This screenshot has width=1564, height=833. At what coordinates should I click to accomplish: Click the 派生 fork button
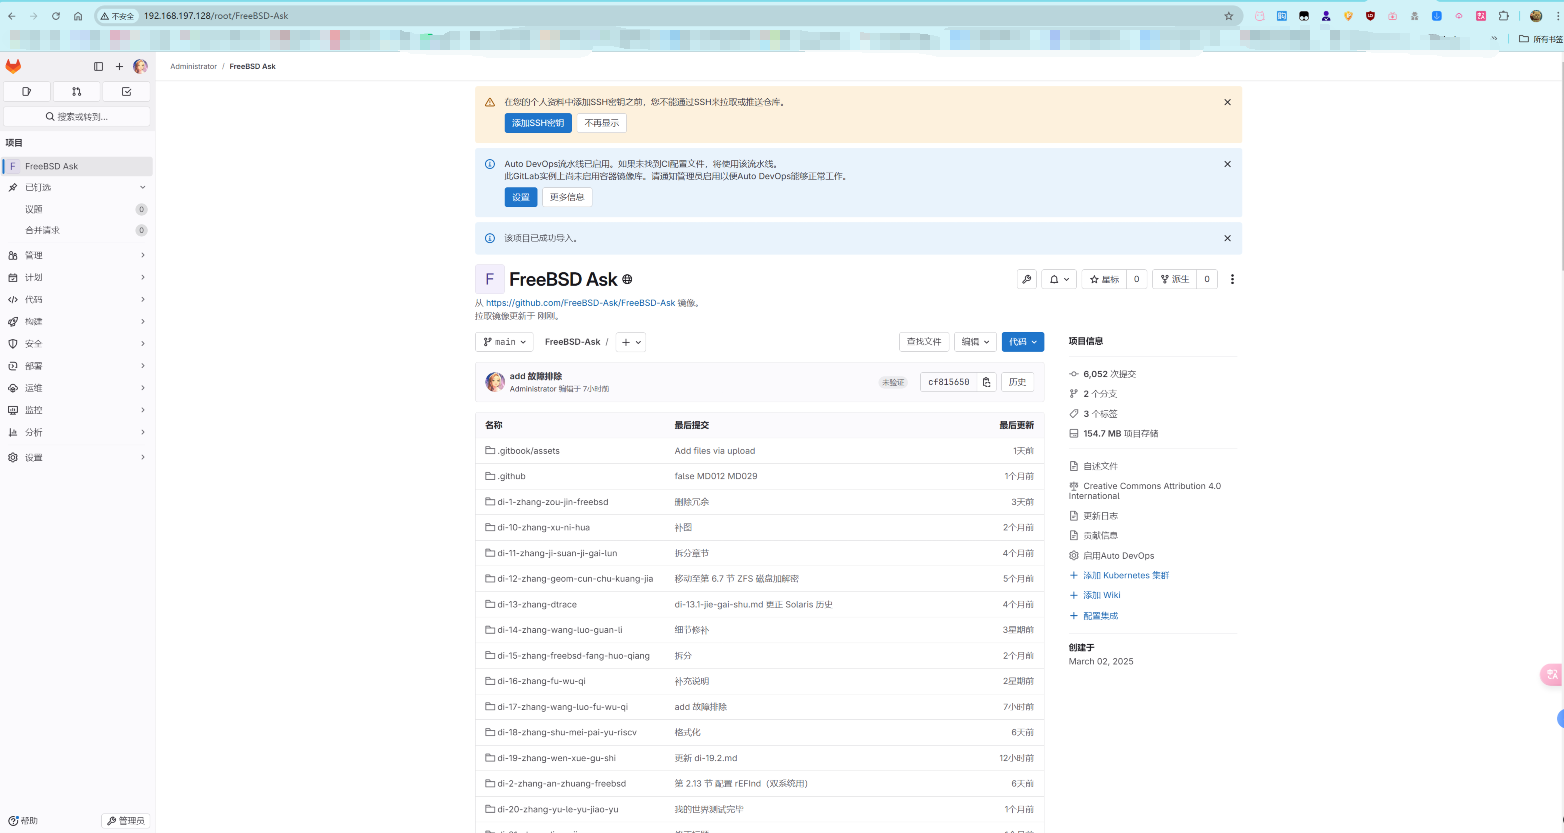point(1174,279)
